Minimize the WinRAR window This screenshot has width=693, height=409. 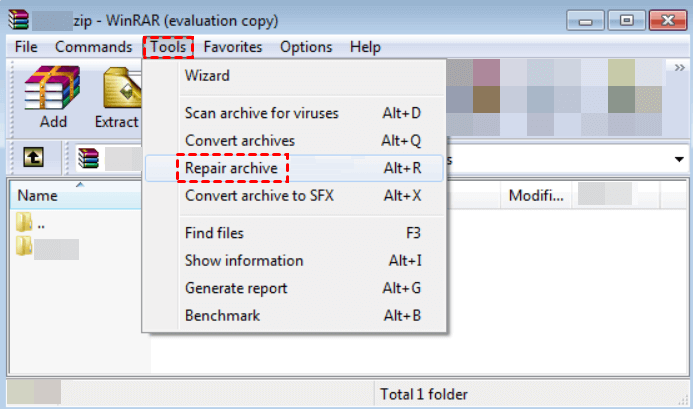[586, 20]
